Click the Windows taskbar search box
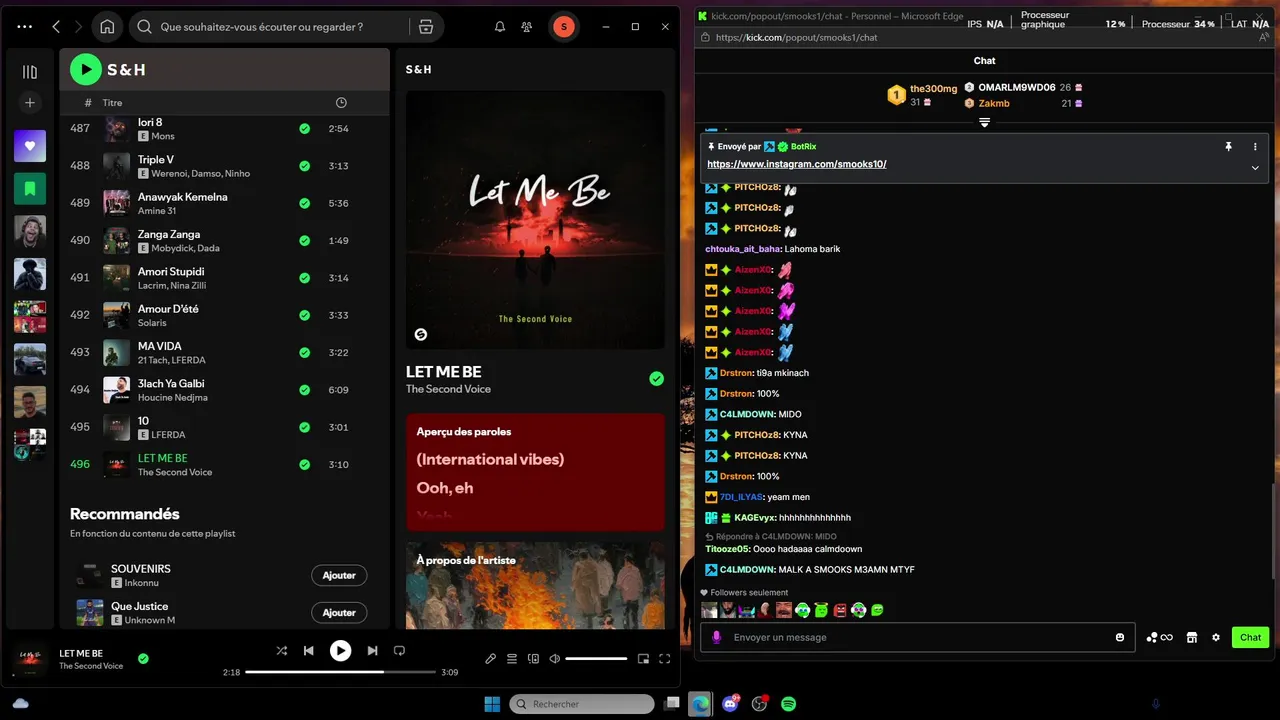The height and width of the screenshot is (720, 1280). click(582, 704)
